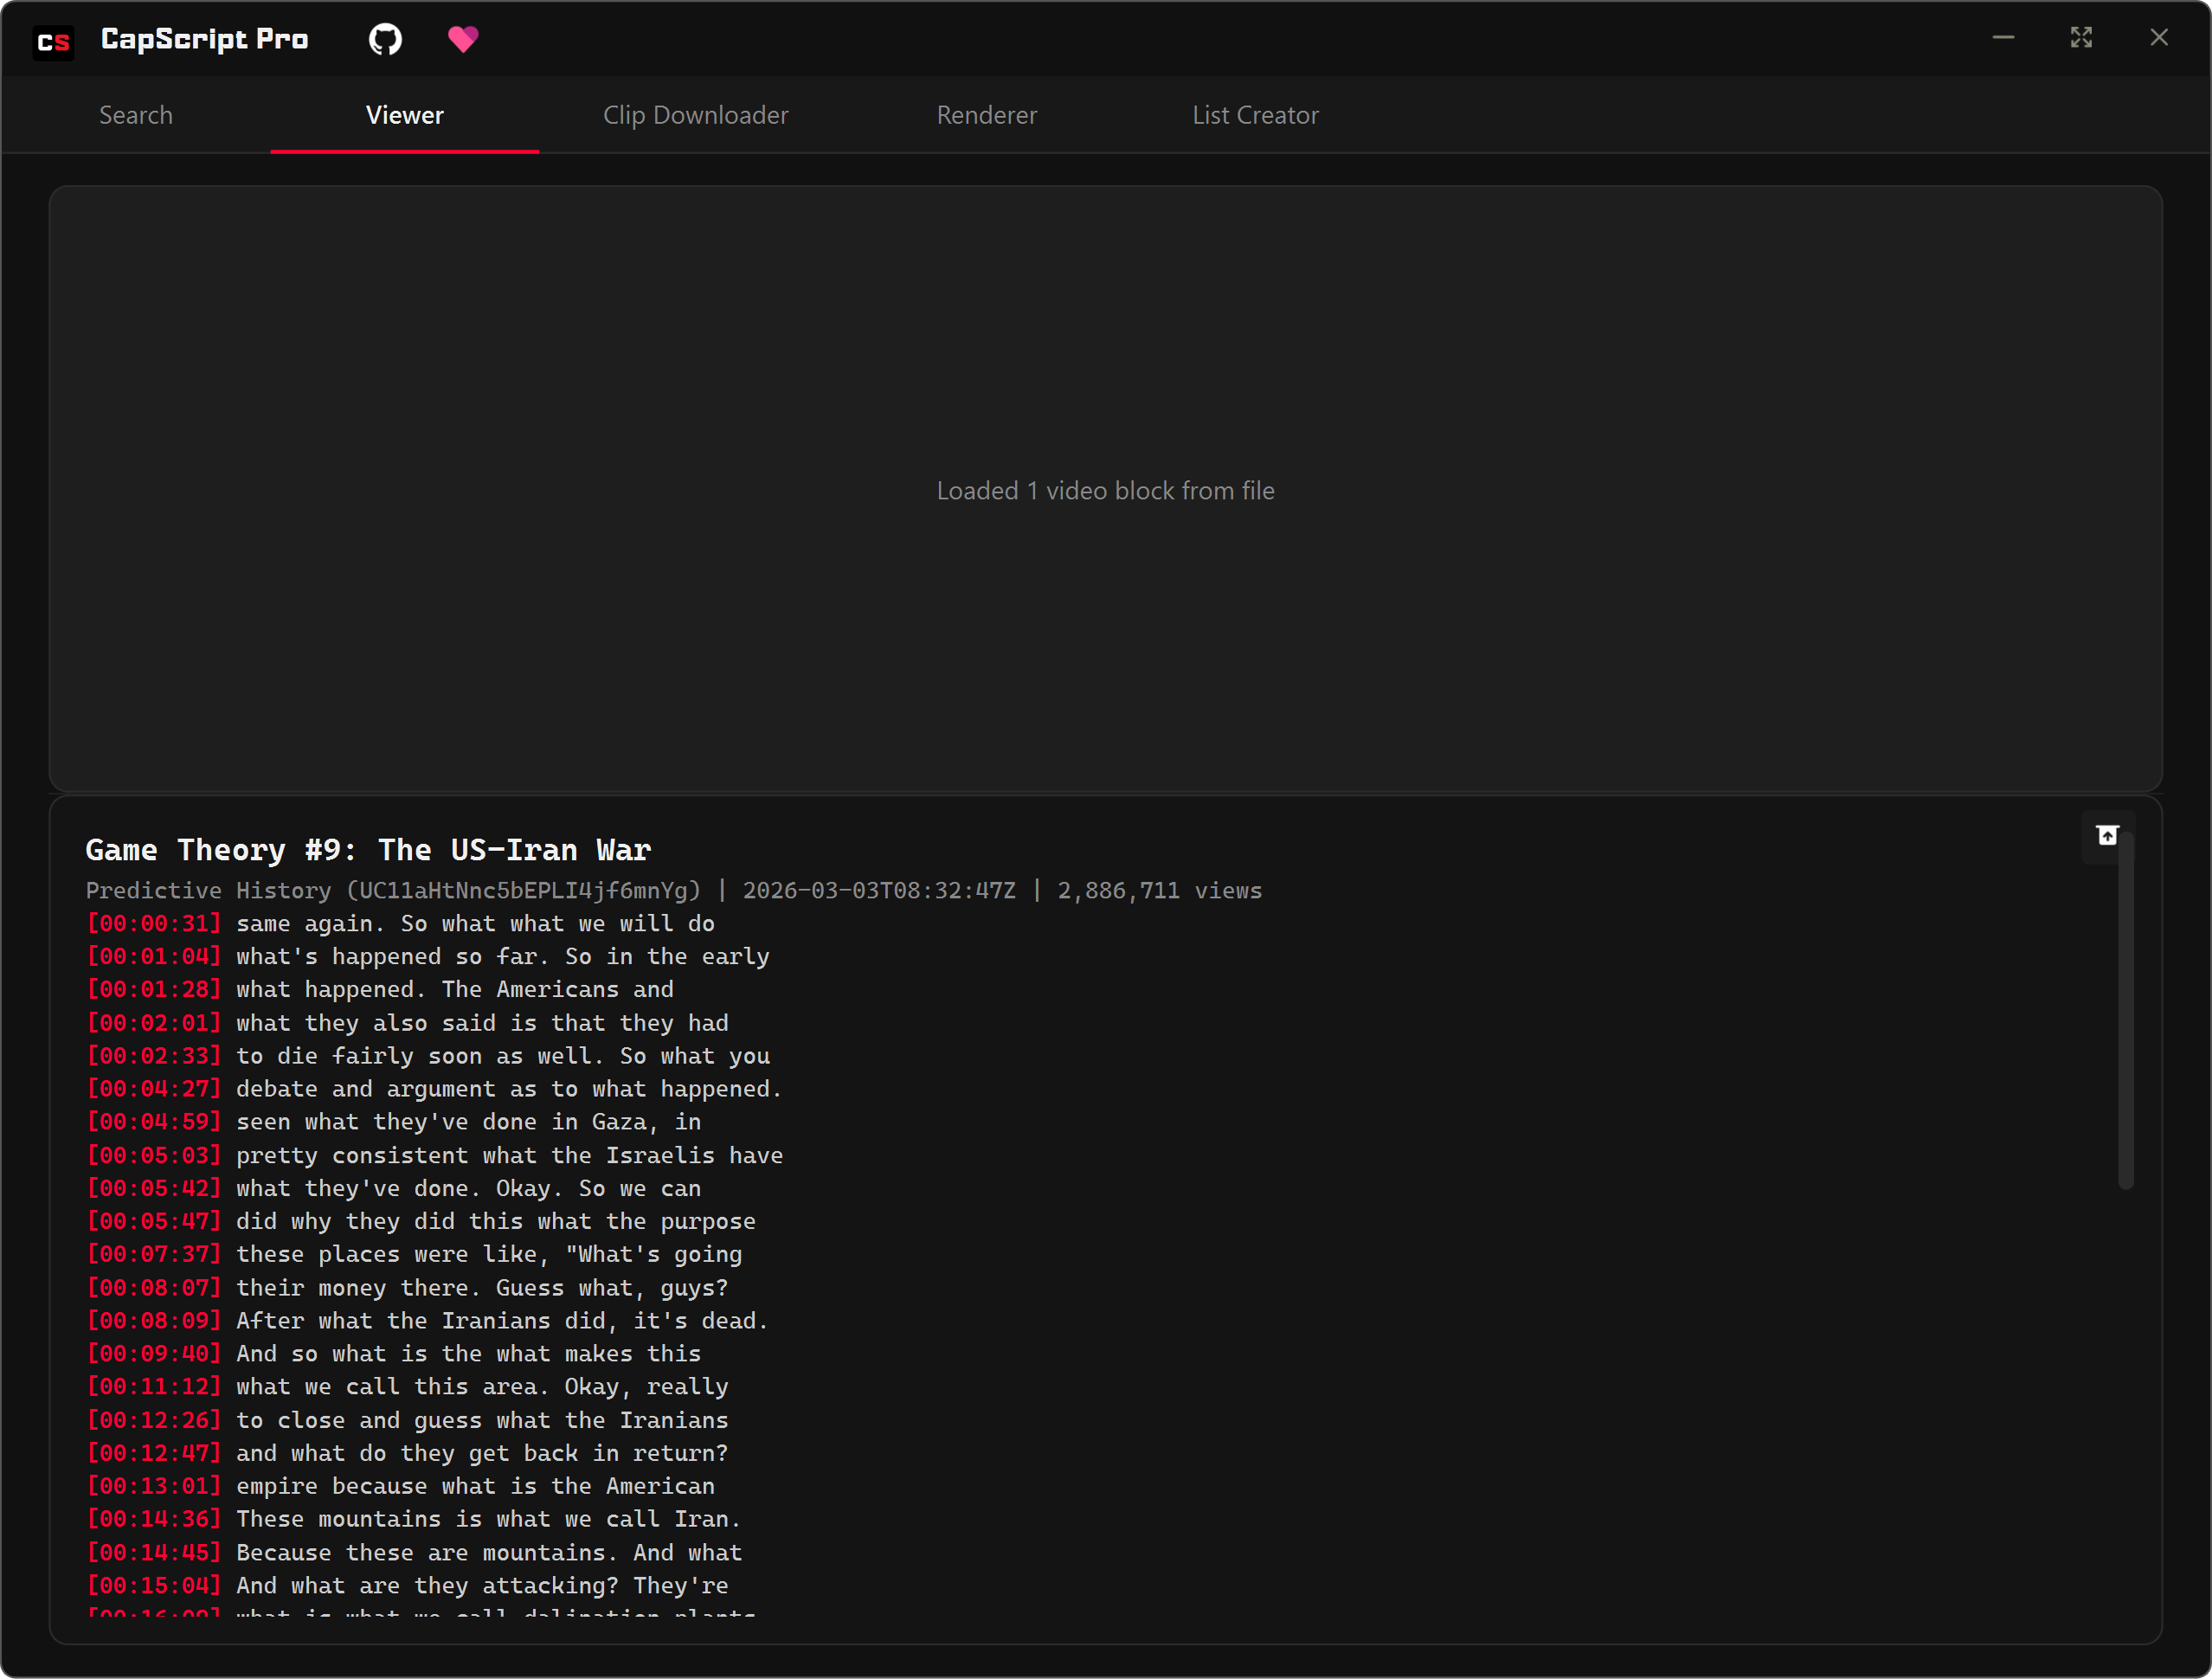Seek to 00:14:36 via its timestamp
Screen dimensions: 2212x1679
(154, 1518)
